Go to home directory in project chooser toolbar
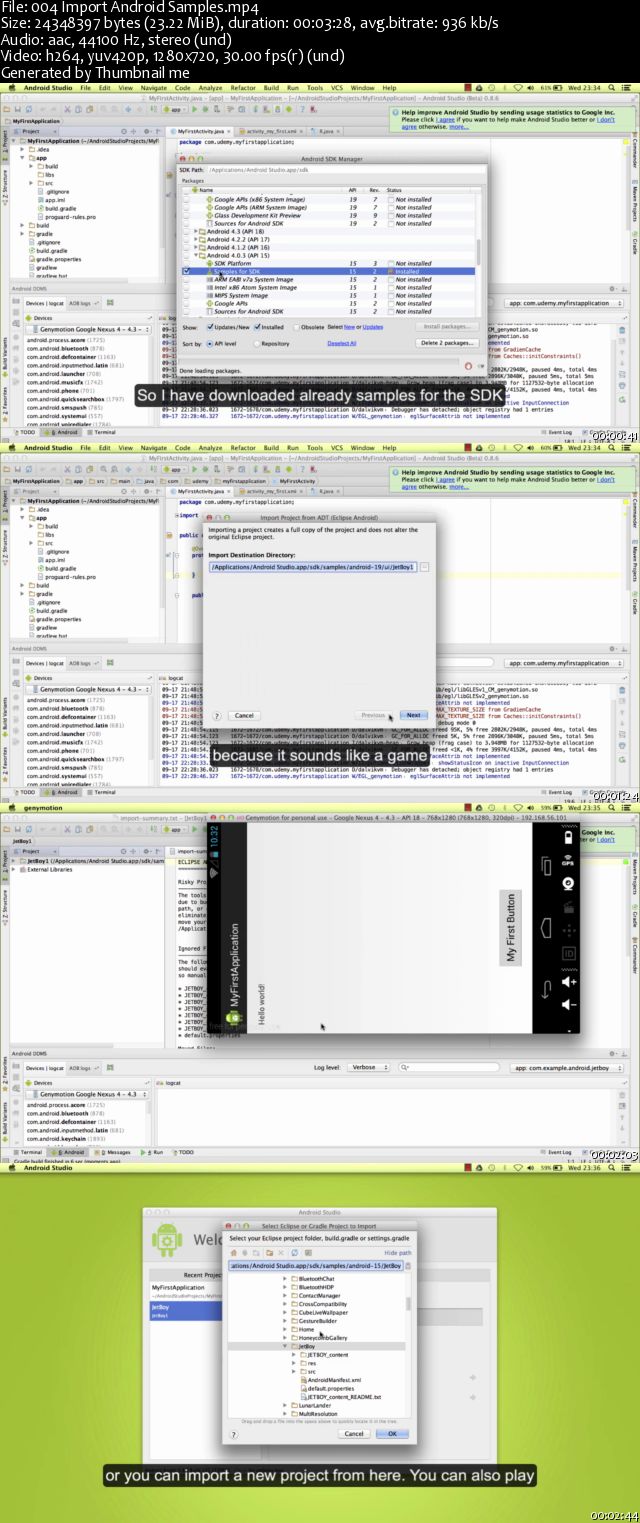640x1523 pixels. tap(234, 1253)
